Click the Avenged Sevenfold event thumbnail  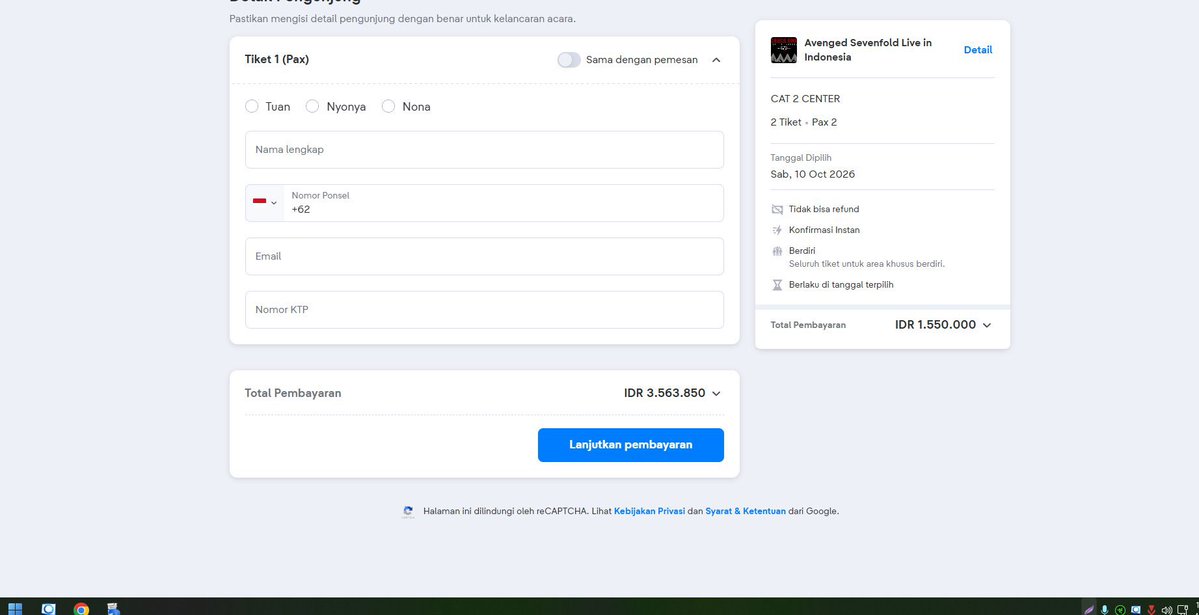point(784,50)
